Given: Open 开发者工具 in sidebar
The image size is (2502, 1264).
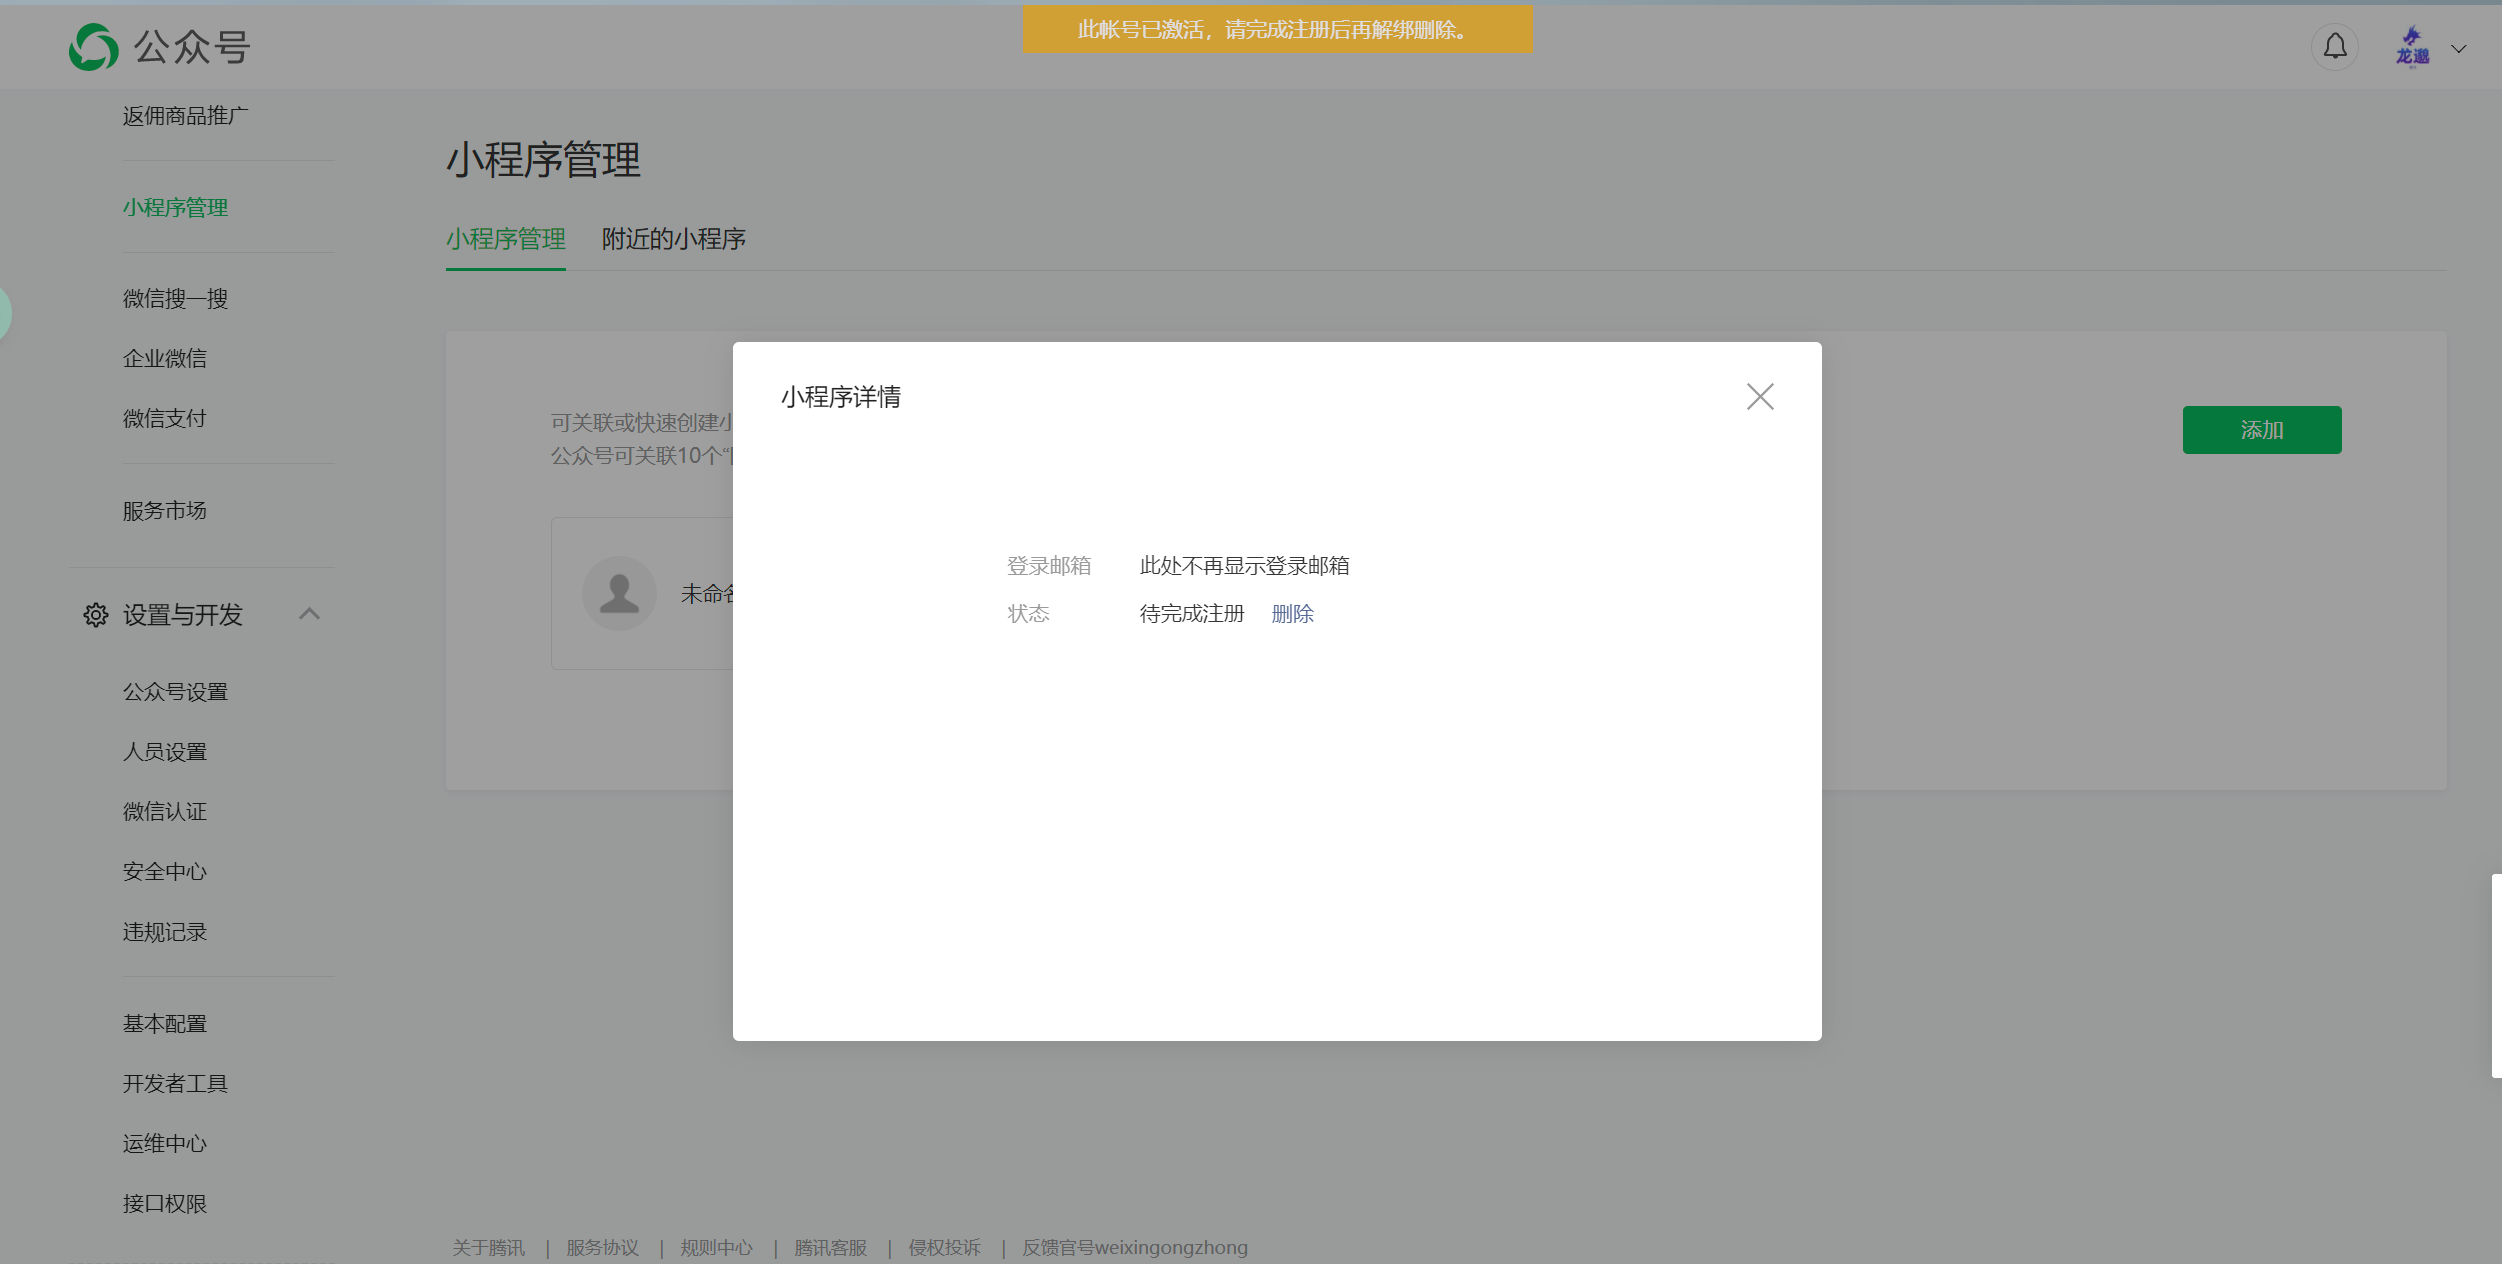Looking at the screenshot, I should [x=175, y=1084].
